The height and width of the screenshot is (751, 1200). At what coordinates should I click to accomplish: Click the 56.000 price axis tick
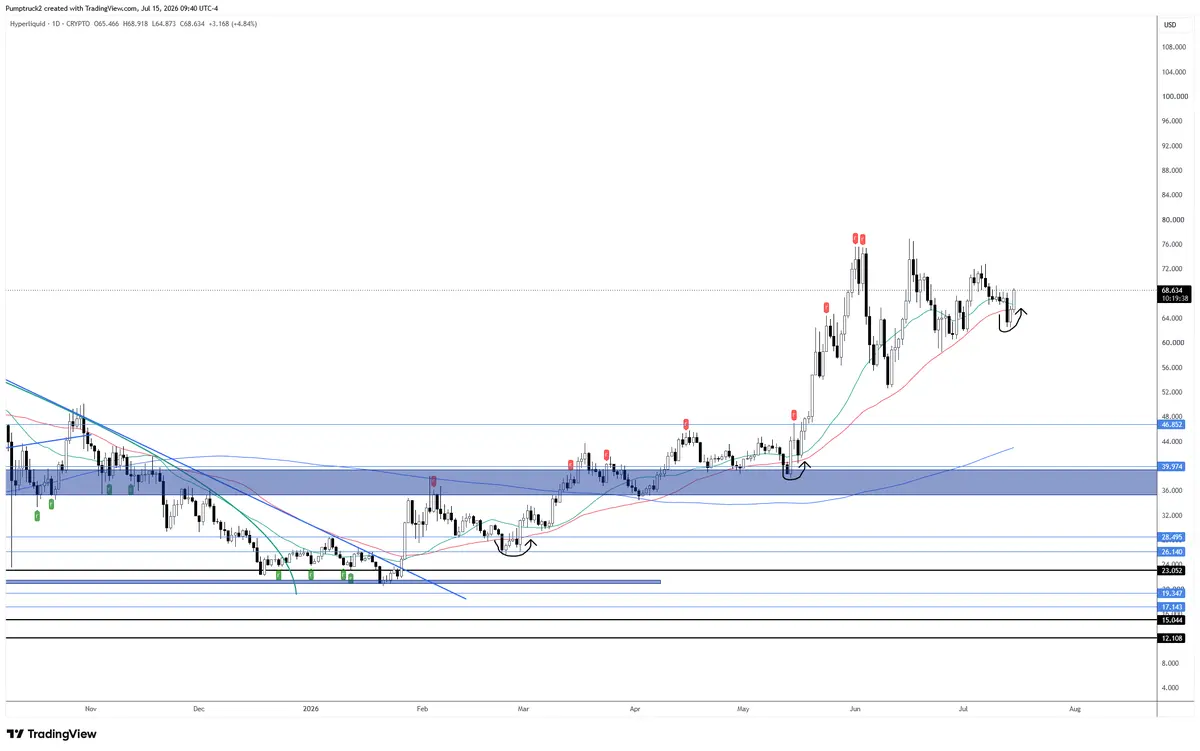point(1173,367)
